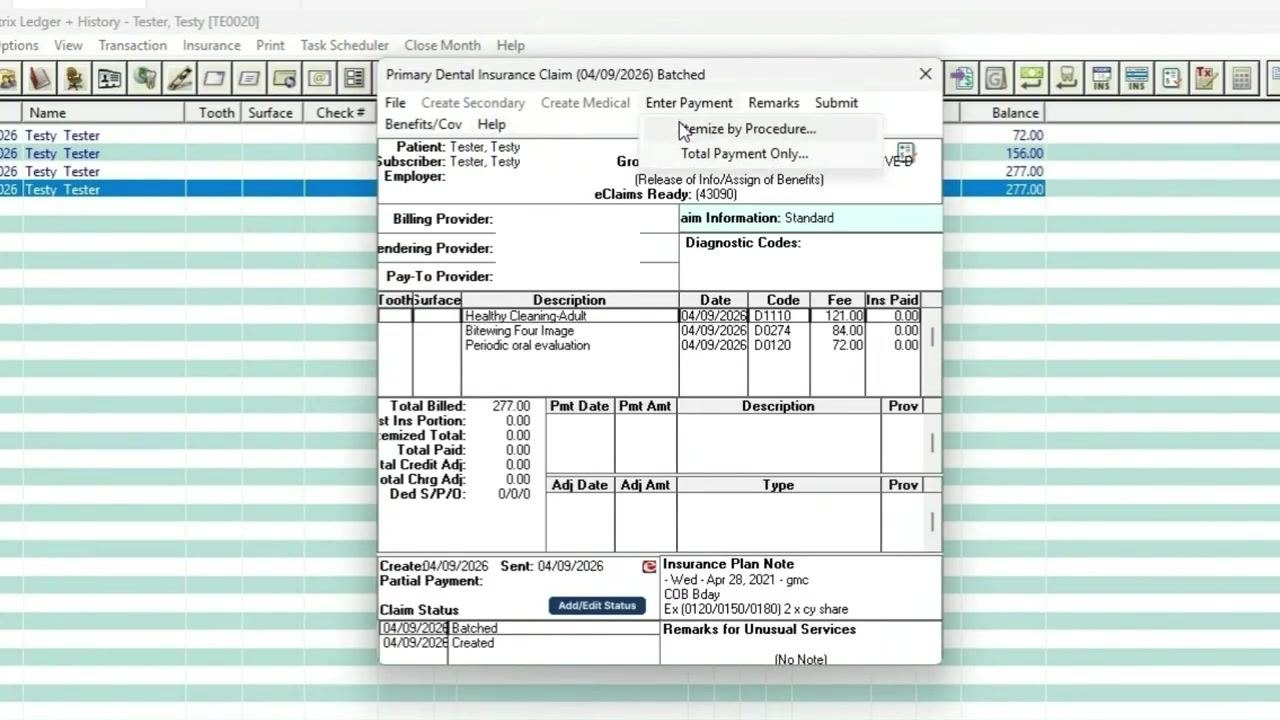Click the tooth with return-arrow icon

coord(1066,78)
